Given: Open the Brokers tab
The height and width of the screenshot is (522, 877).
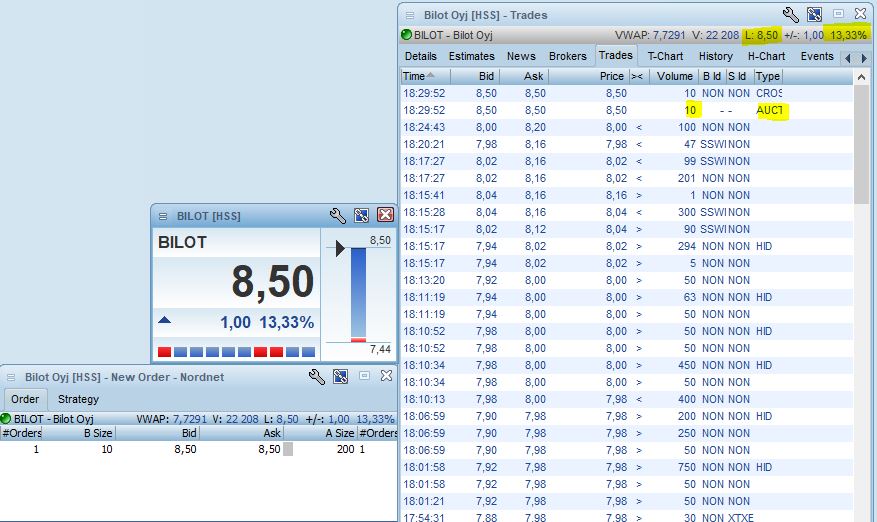Looking at the screenshot, I should click(x=568, y=57).
